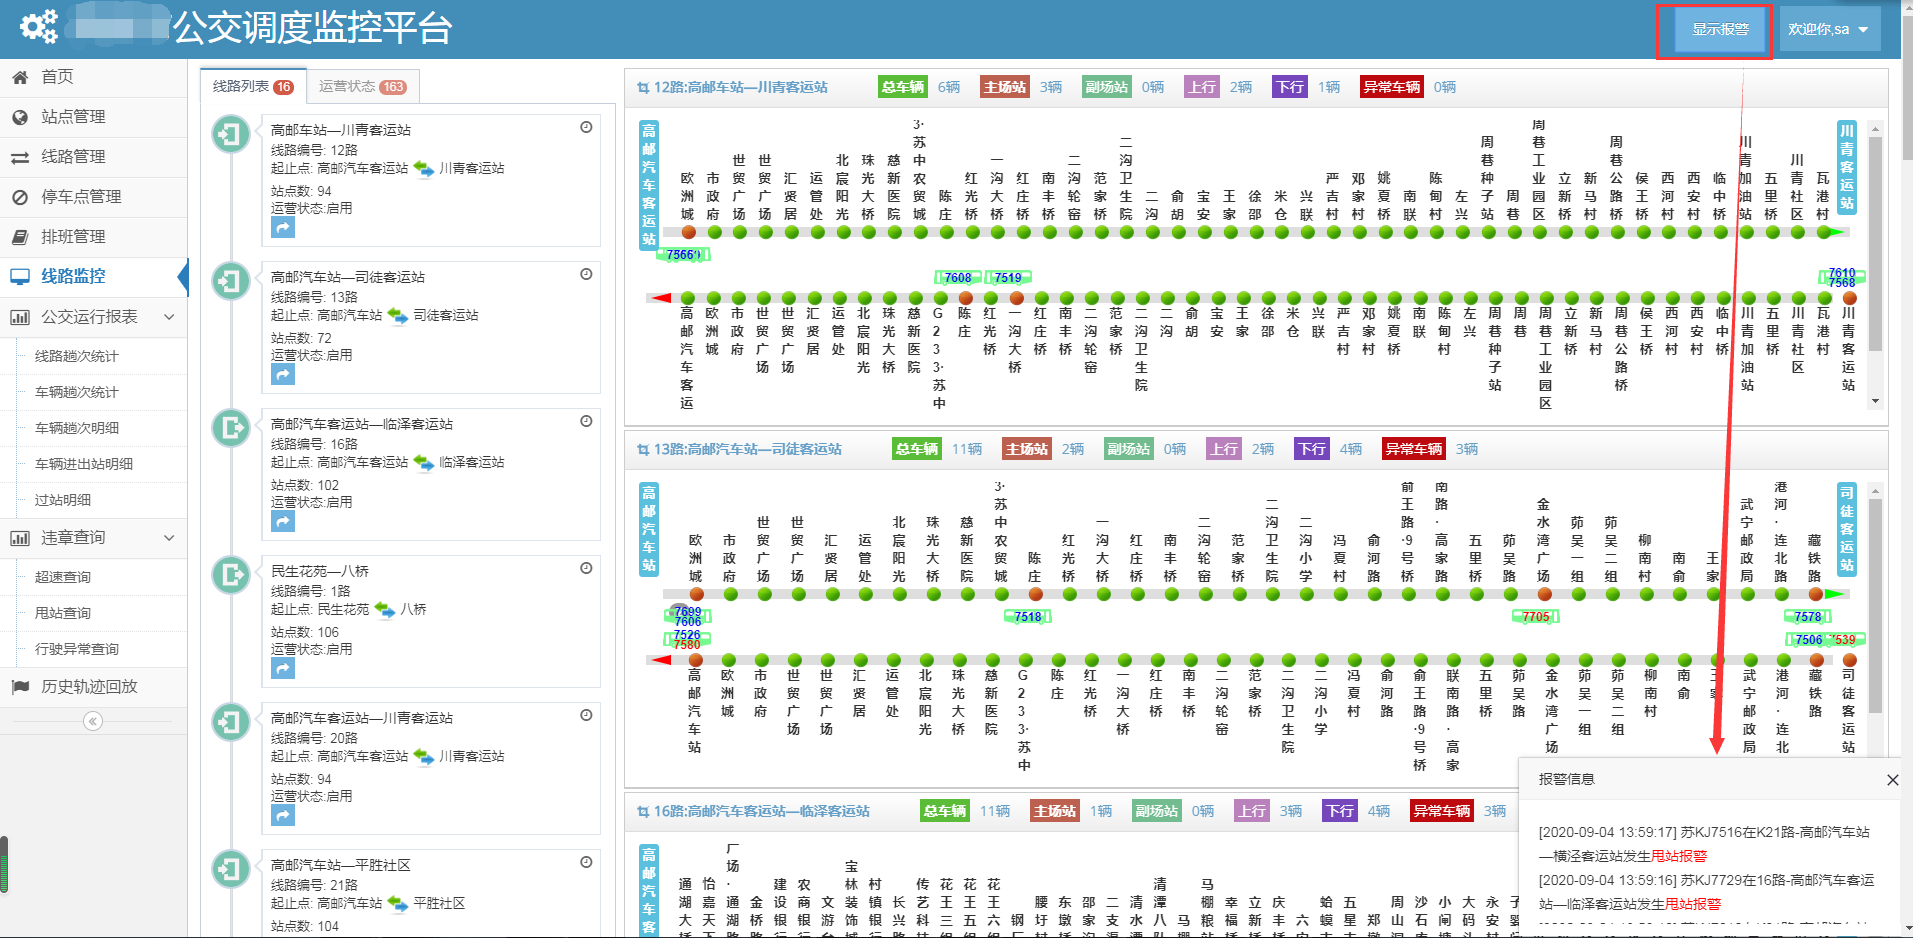Open the 欢迎你,sa user dropdown
Image resolution: width=1913 pixels, height=938 pixels.
1828,29
